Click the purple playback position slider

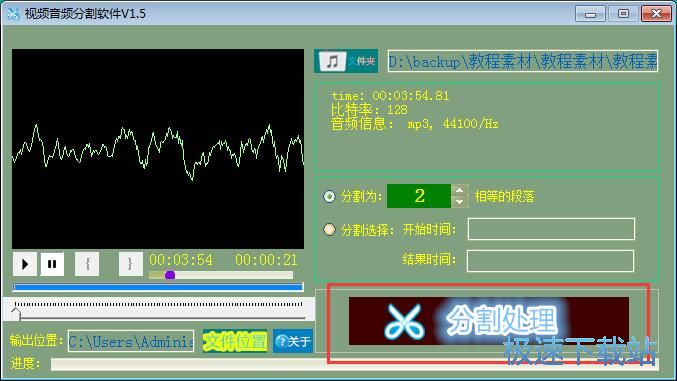[x=170, y=275]
